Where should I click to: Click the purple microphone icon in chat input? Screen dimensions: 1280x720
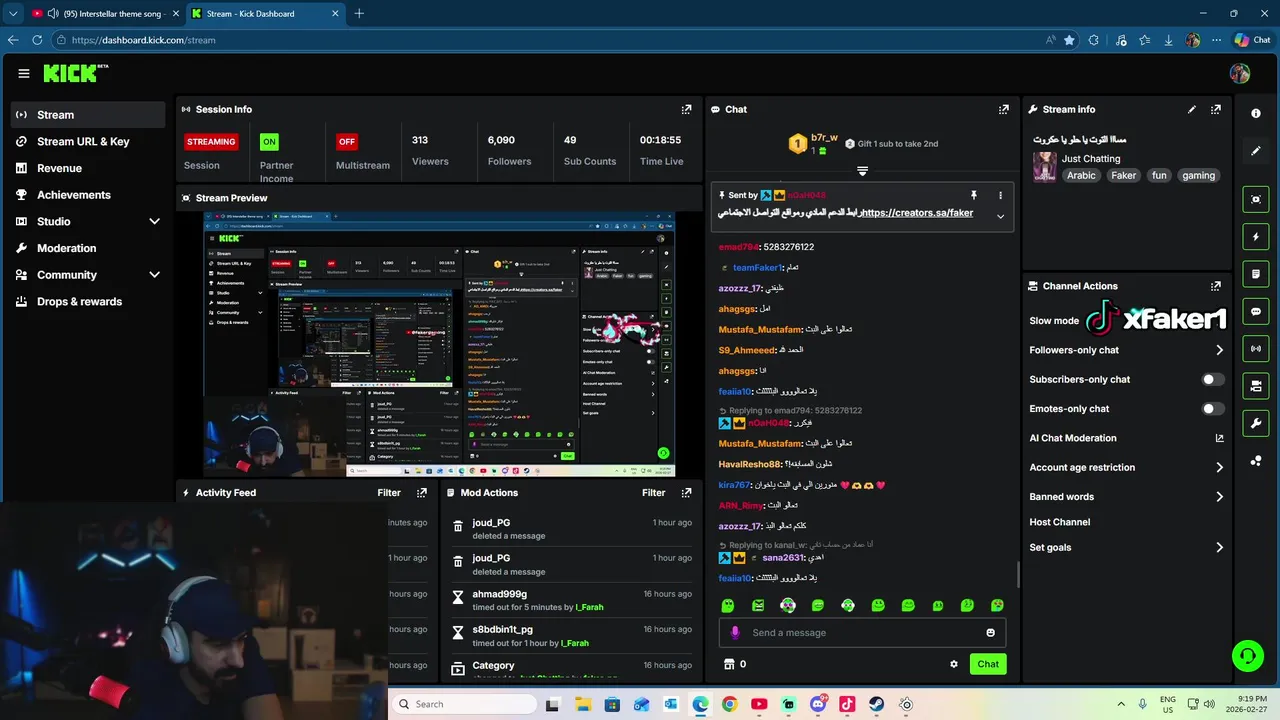click(x=735, y=632)
